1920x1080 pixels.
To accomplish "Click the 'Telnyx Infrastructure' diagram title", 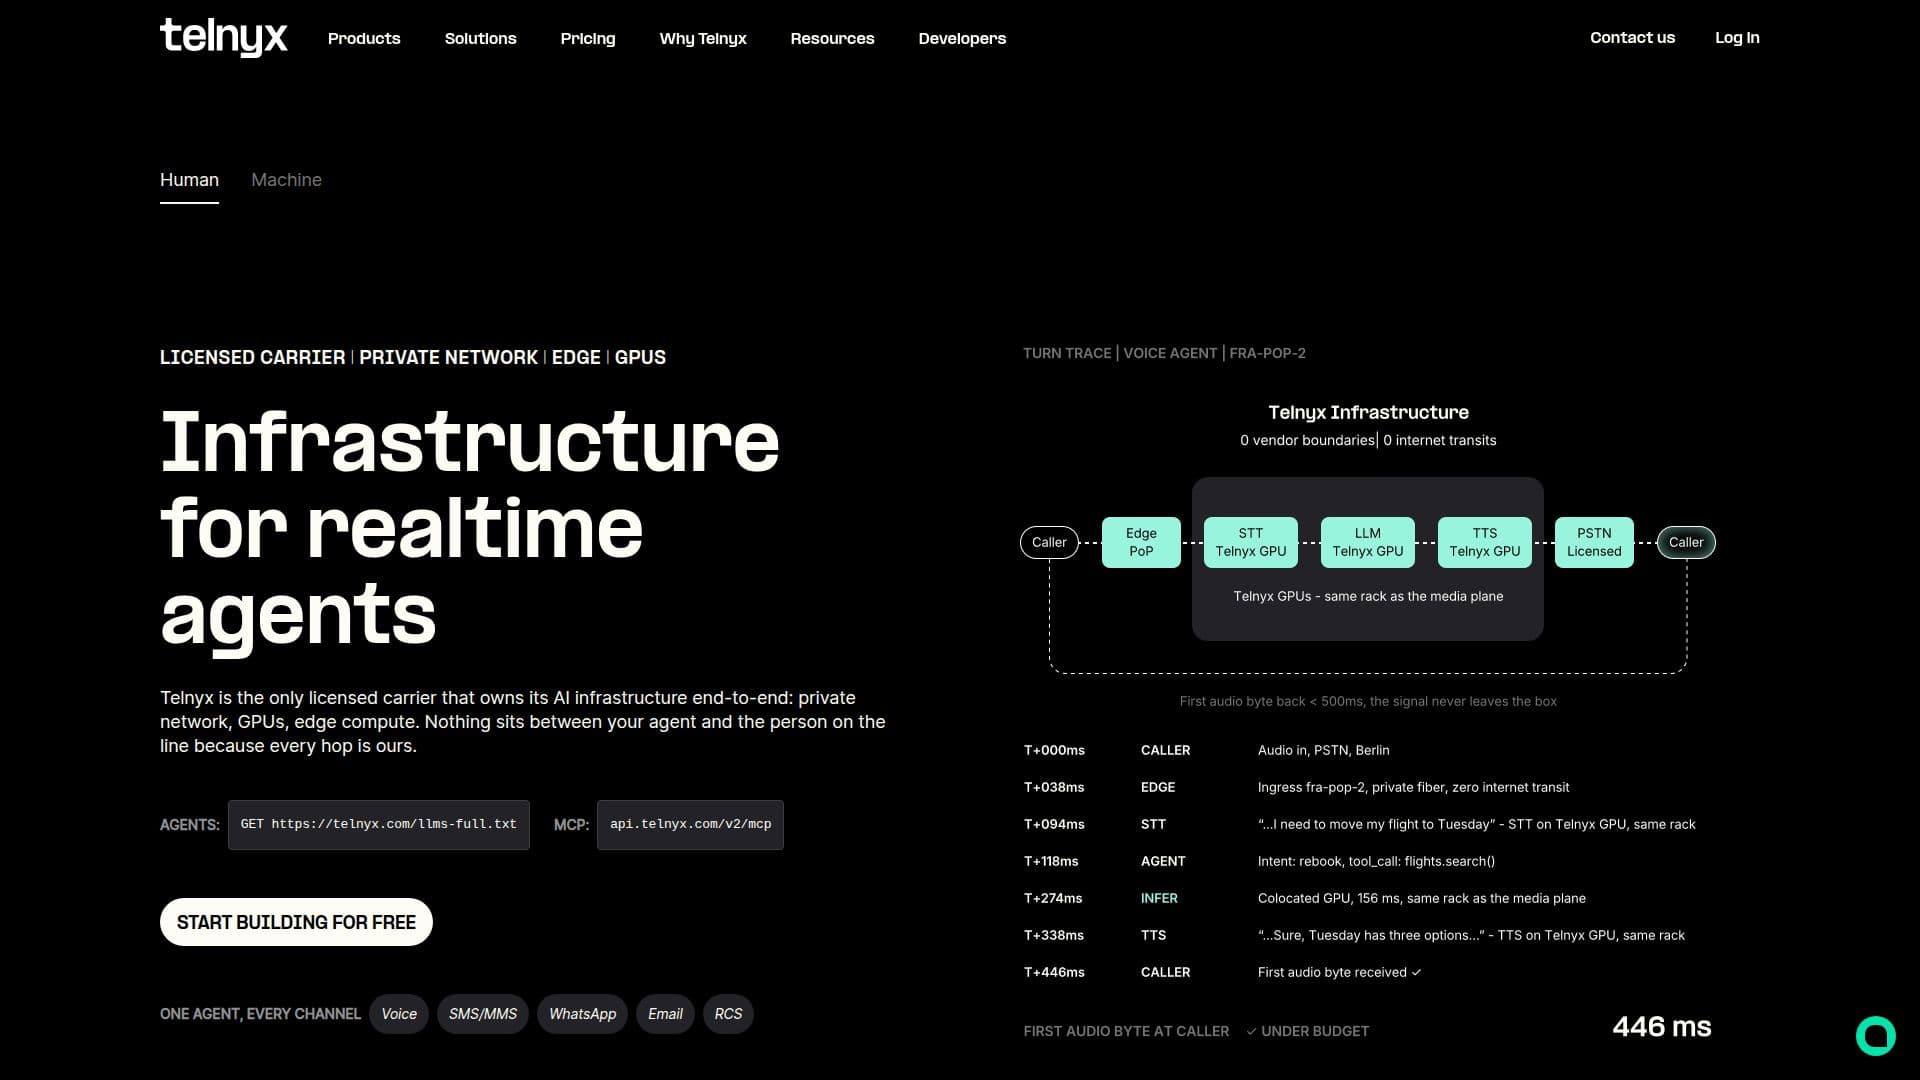I will (1368, 412).
